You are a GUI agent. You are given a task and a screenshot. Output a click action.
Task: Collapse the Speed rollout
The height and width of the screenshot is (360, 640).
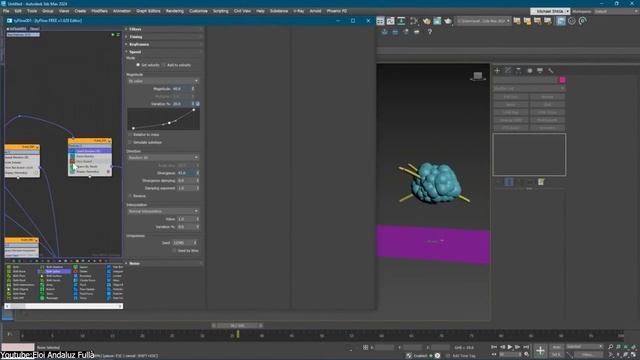[164, 52]
